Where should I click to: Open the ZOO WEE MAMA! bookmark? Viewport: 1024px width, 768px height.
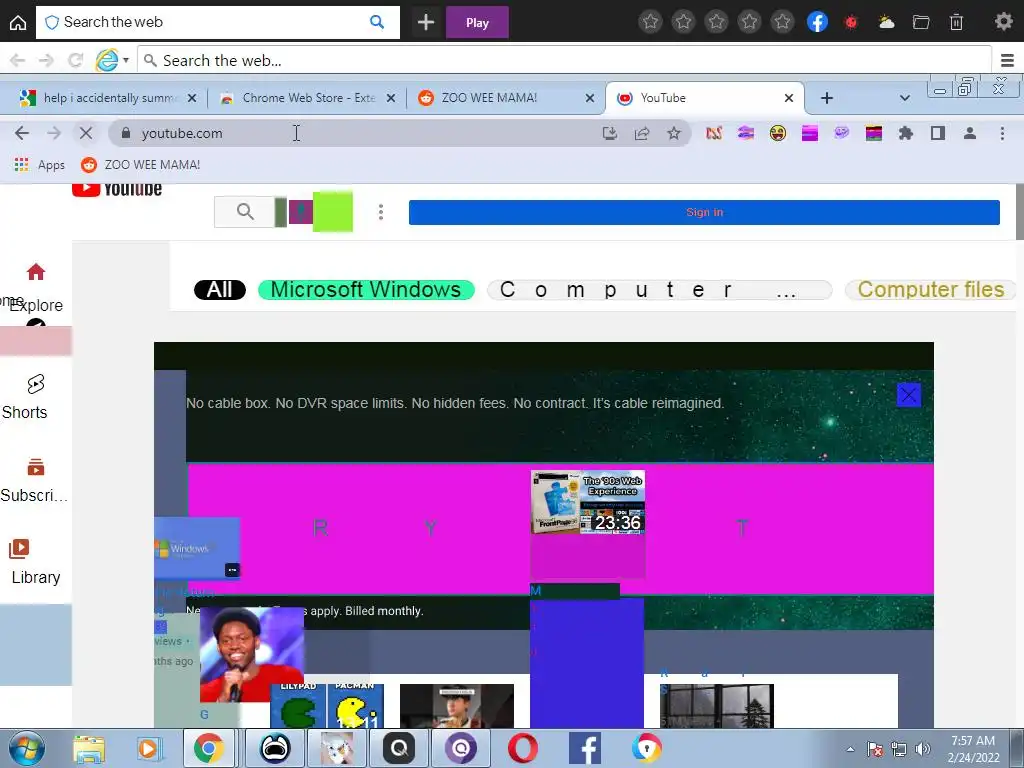140,165
